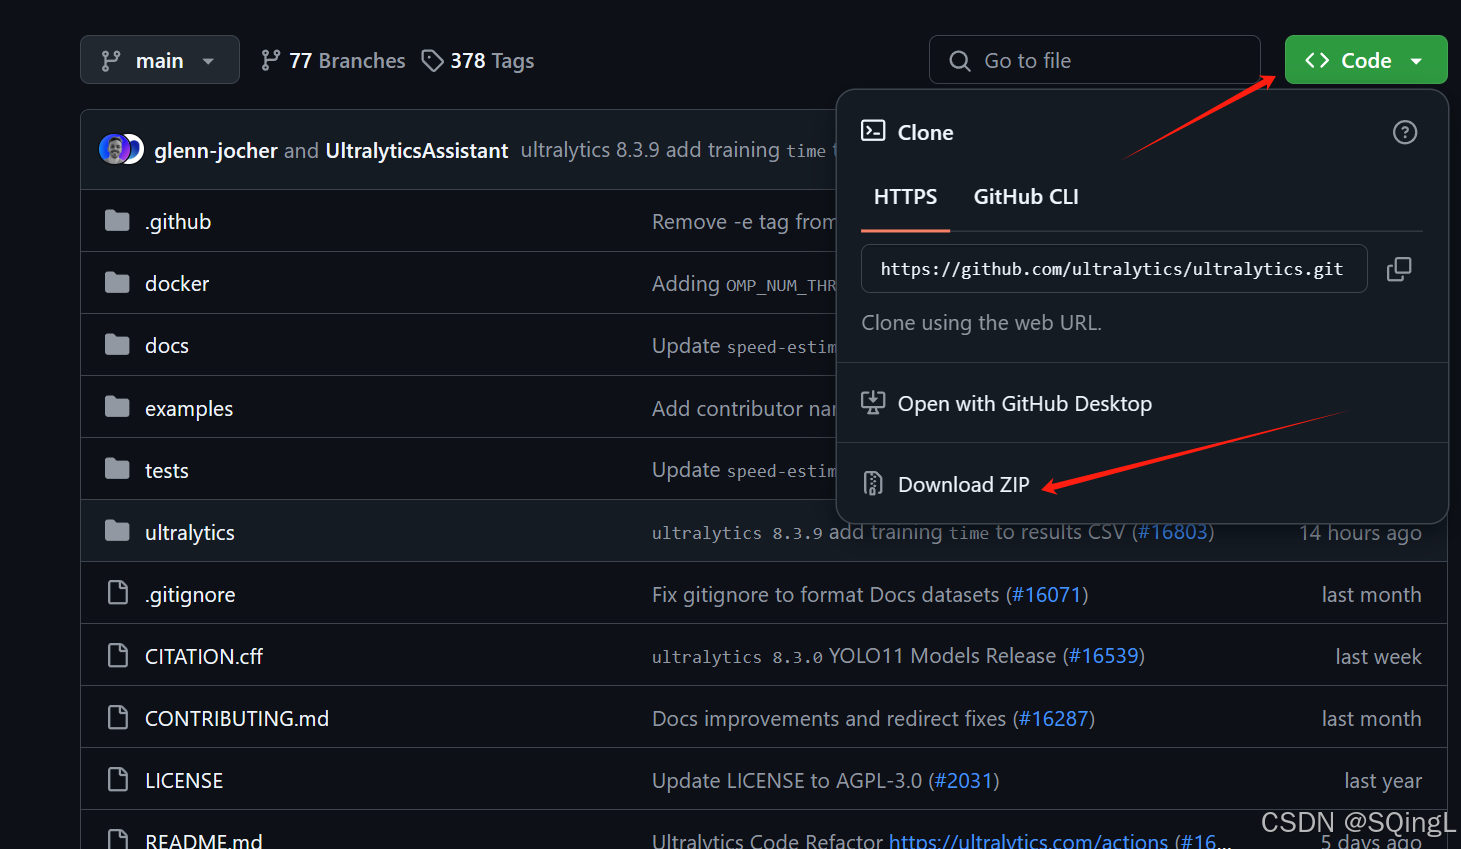Viewport: 1461px width, 849px height.
Task: Click the Download ZIP file icon
Action: point(873,484)
